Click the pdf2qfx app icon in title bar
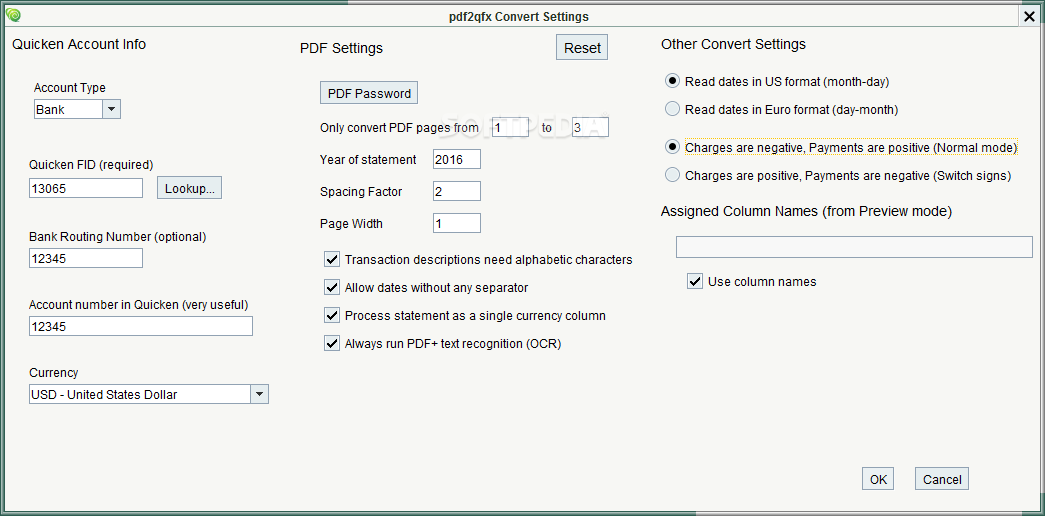The height and width of the screenshot is (516, 1045). pyautogui.click(x=13, y=16)
